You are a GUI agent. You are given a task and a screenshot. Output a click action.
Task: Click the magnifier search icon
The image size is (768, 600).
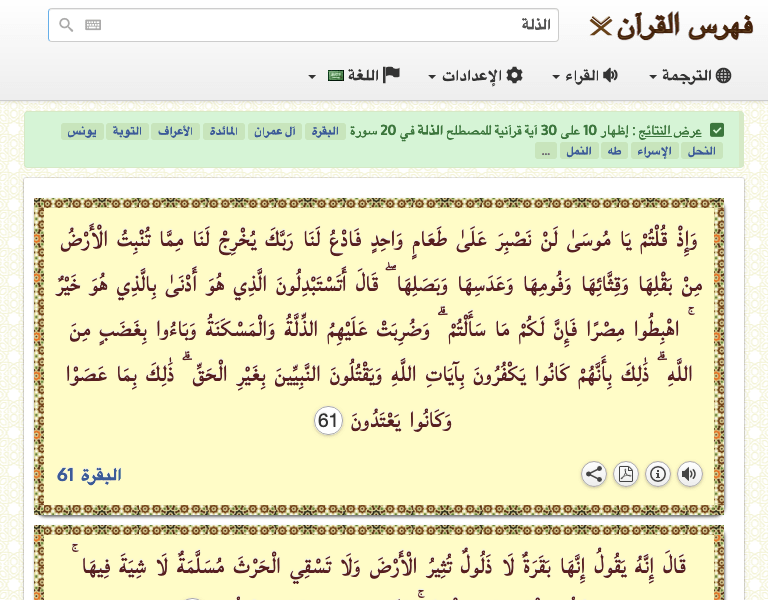66,25
